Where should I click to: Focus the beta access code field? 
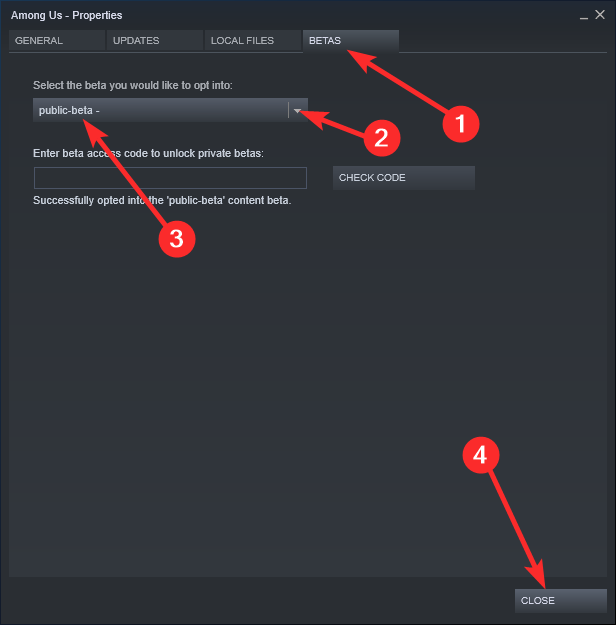pos(170,178)
